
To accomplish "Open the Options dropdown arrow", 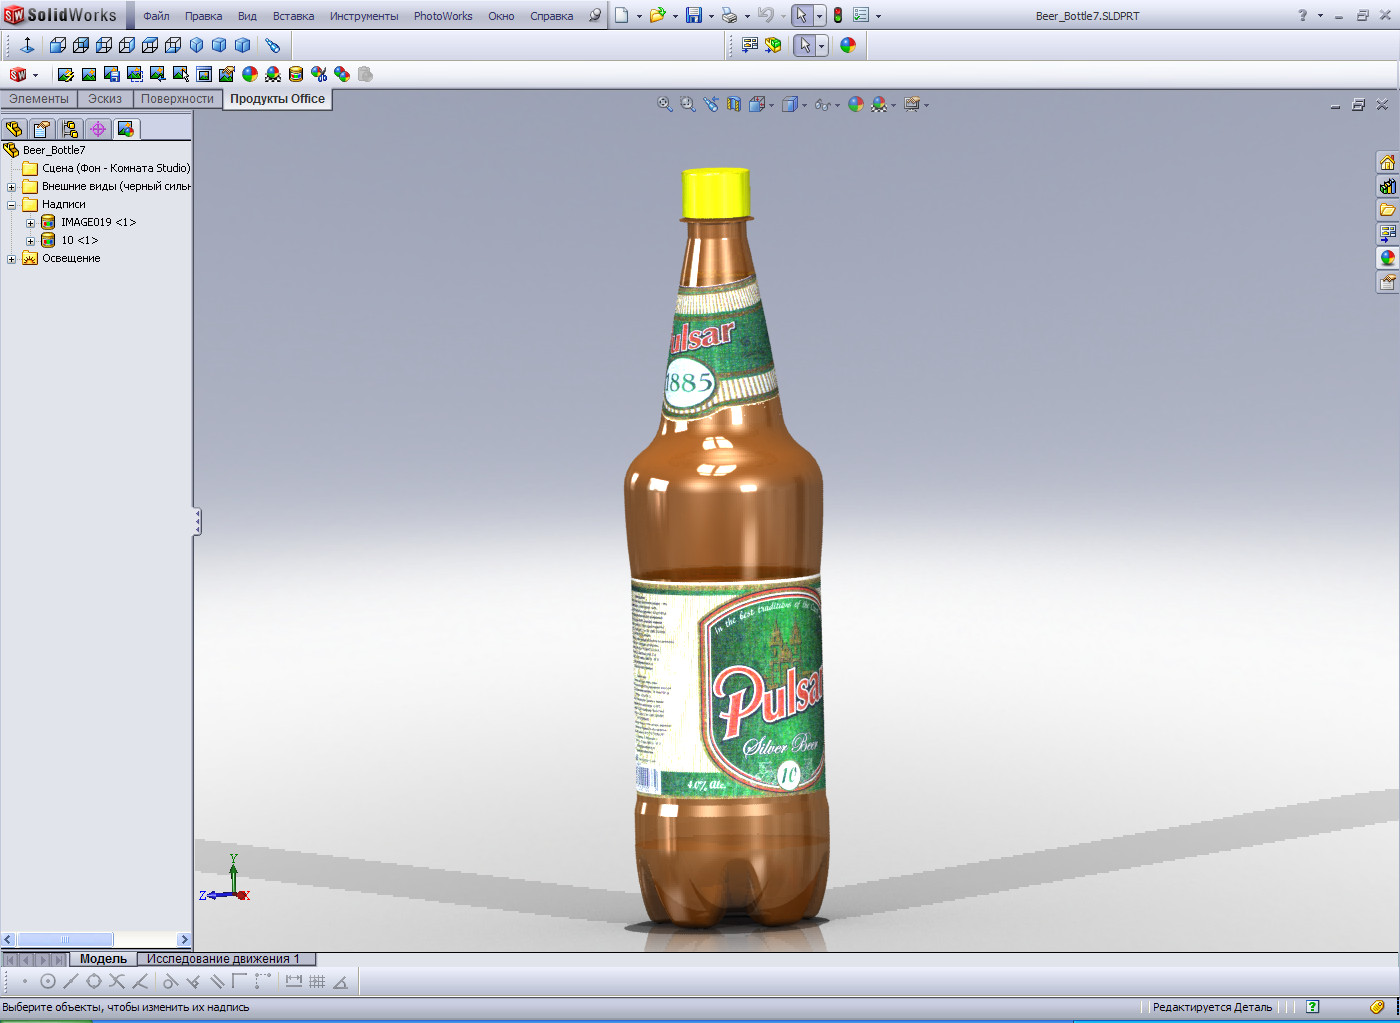I will tap(878, 16).
